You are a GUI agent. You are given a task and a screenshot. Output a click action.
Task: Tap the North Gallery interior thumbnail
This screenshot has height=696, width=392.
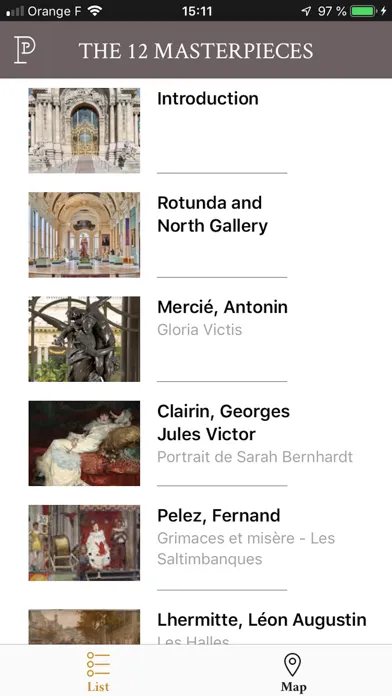tap(84, 235)
